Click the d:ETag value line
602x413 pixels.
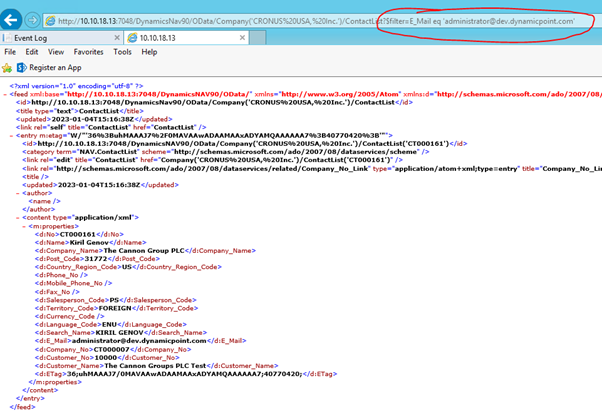(x=186, y=374)
